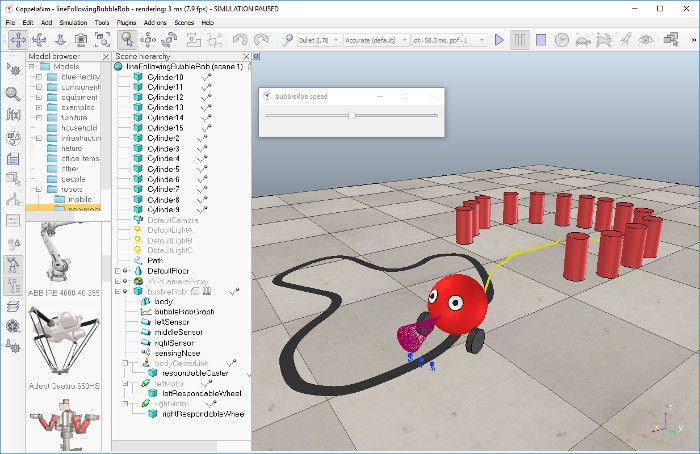Close the Model browser panel
Viewport: 700px width, 454px height.
coord(106,57)
